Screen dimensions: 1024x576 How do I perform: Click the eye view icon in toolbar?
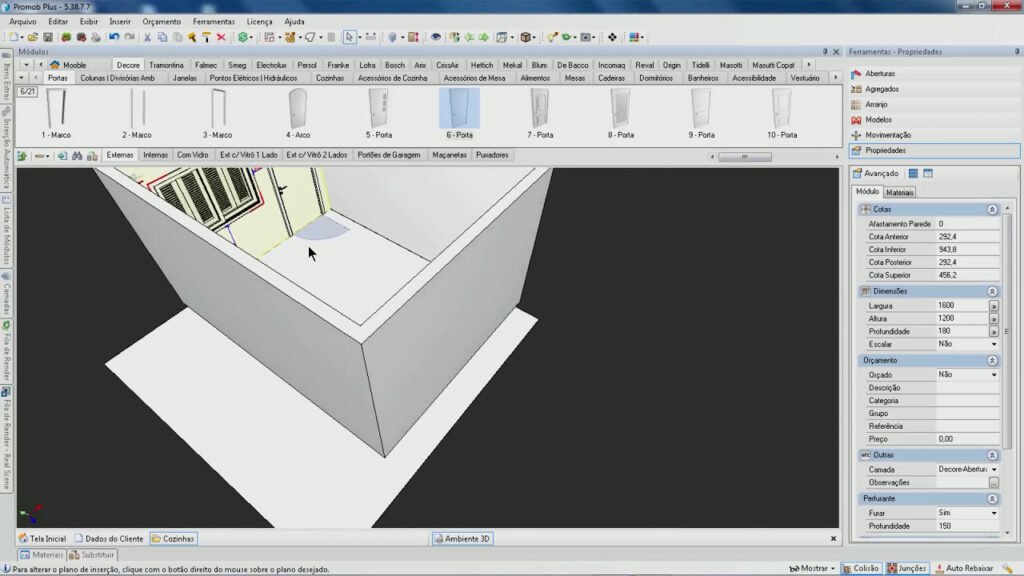click(436, 37)
